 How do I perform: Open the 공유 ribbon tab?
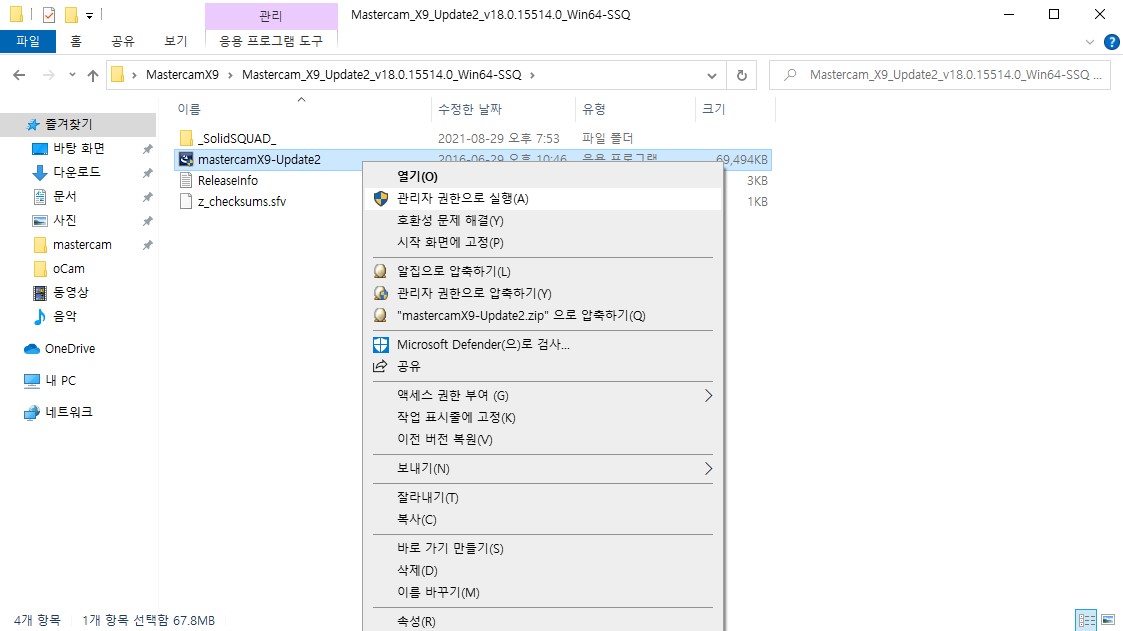[x=123, y=42]
